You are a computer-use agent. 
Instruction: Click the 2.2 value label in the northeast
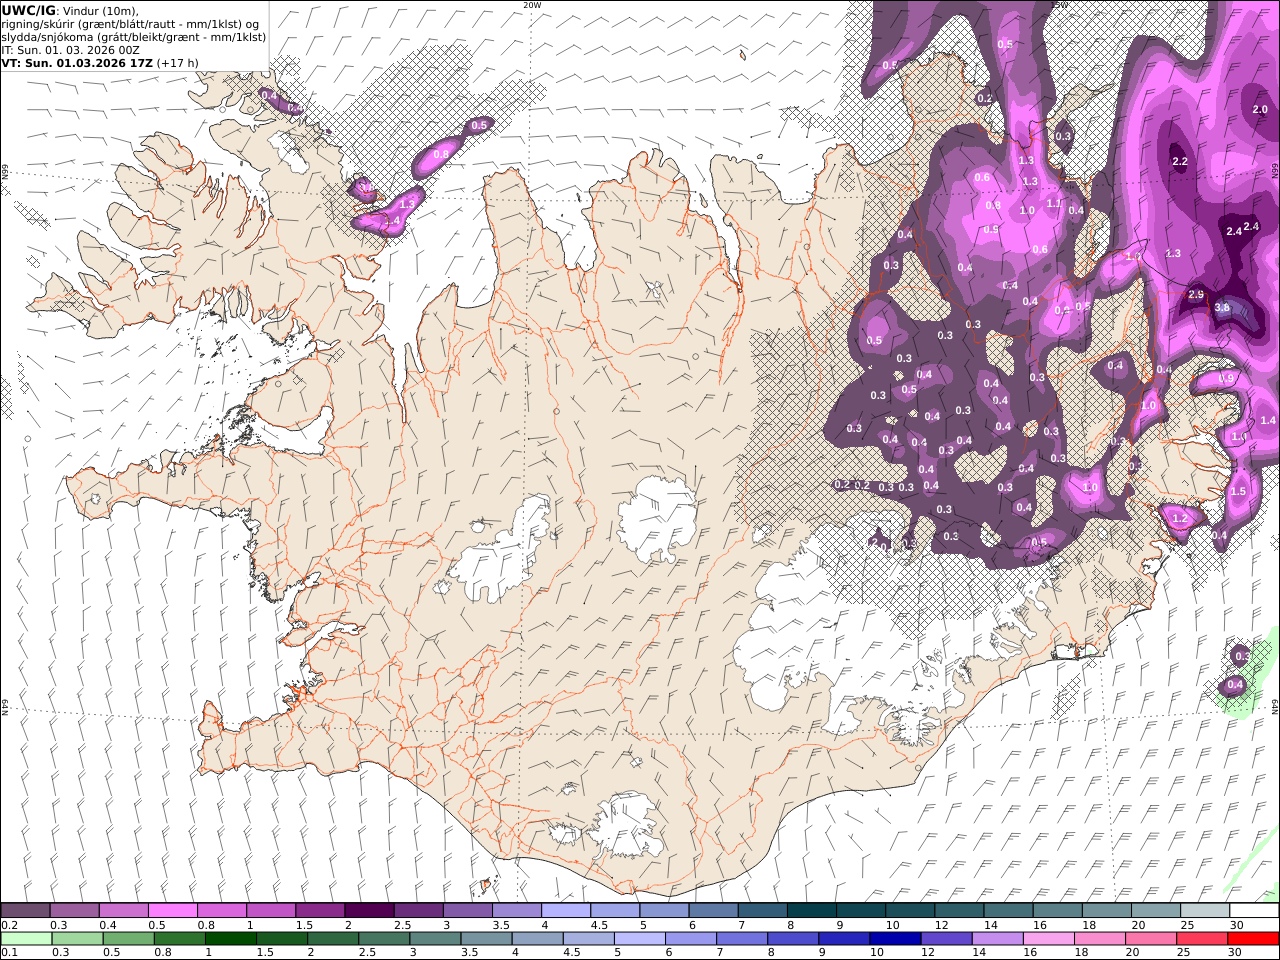(x=1179, y=161)
